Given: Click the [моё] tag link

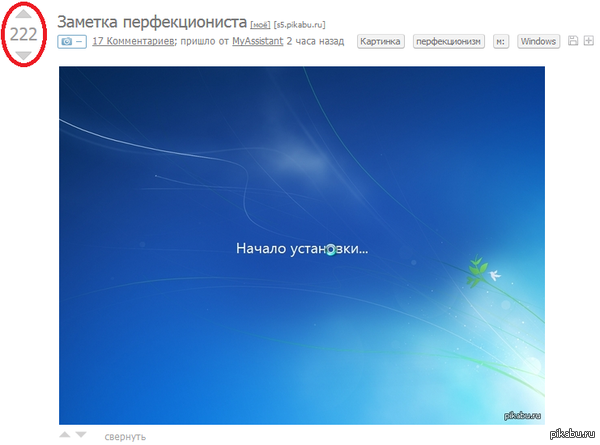Looking at the screenshot, I should pos(260,25).
